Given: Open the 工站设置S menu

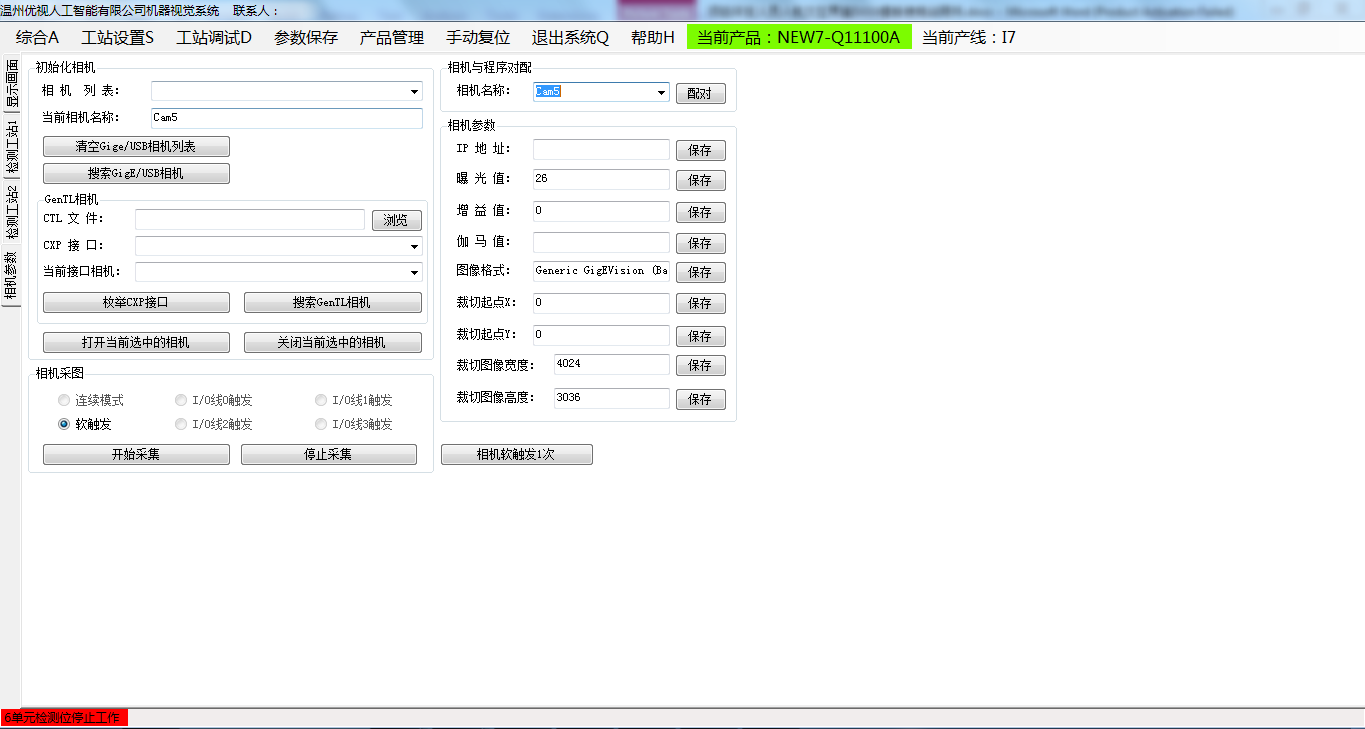Looking at the screenshot, I should pos(118,38).
